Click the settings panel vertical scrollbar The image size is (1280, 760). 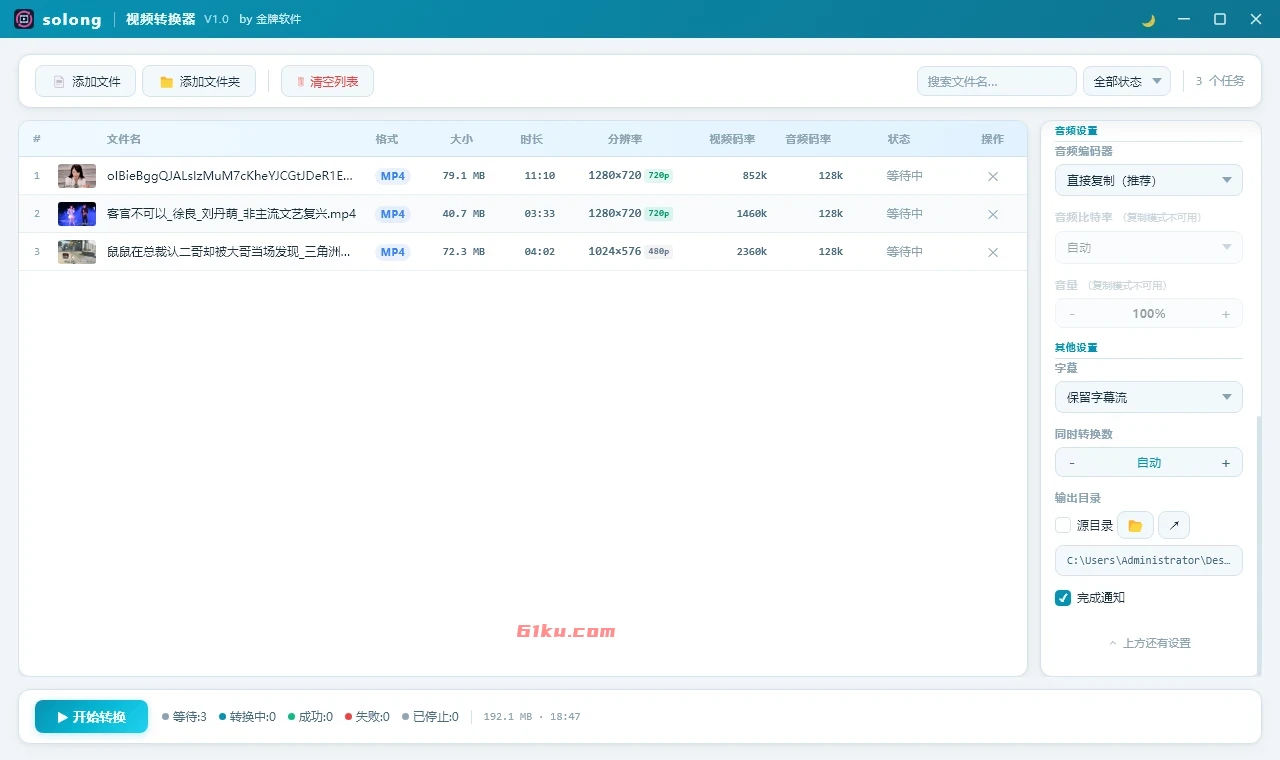pyautogui.click(x=1258, y=545)
